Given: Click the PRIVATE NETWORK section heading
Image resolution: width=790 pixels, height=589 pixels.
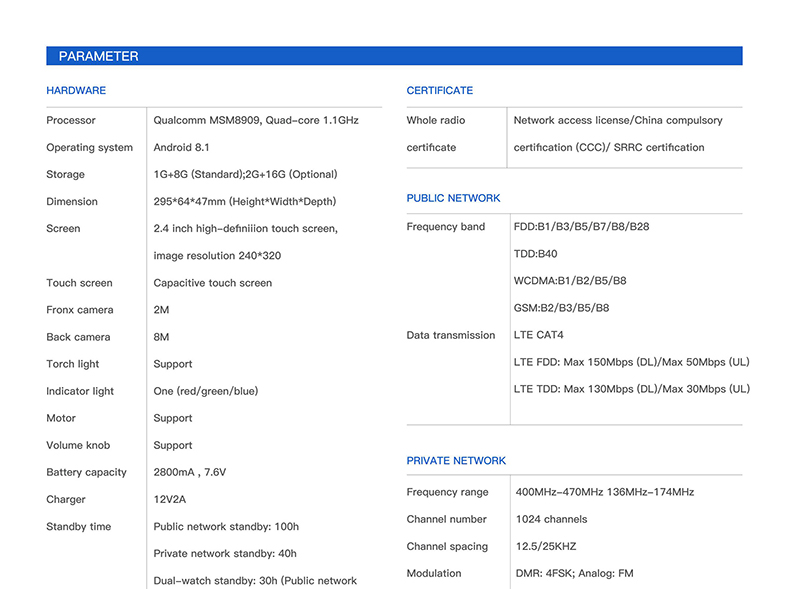Looking at the screenshot, I should click(456, 461).
